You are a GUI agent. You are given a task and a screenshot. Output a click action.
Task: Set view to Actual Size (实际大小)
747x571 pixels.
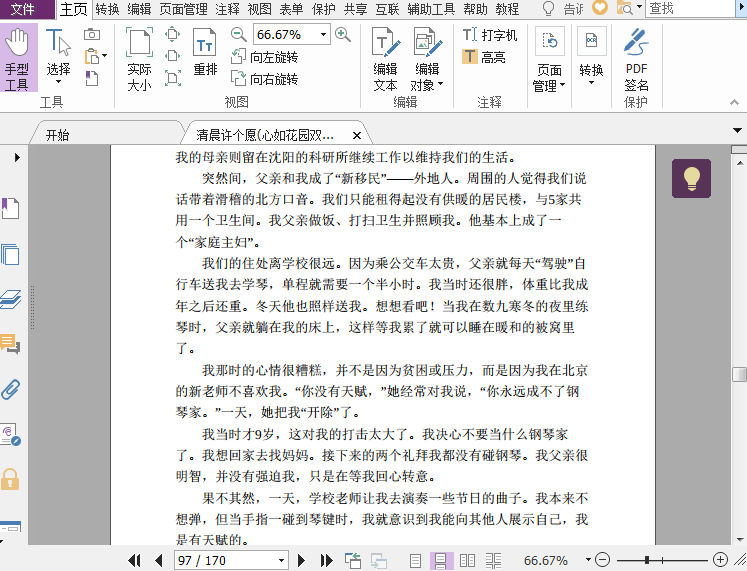[139, 59]
